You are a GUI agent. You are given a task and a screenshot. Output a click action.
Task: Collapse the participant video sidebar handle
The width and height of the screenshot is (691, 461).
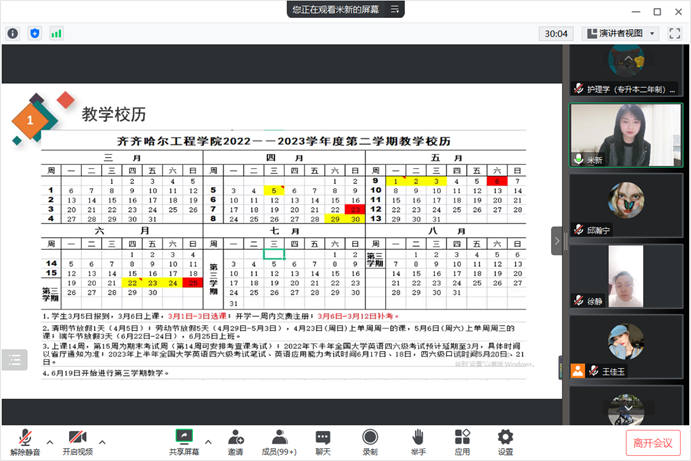[557, 241]
